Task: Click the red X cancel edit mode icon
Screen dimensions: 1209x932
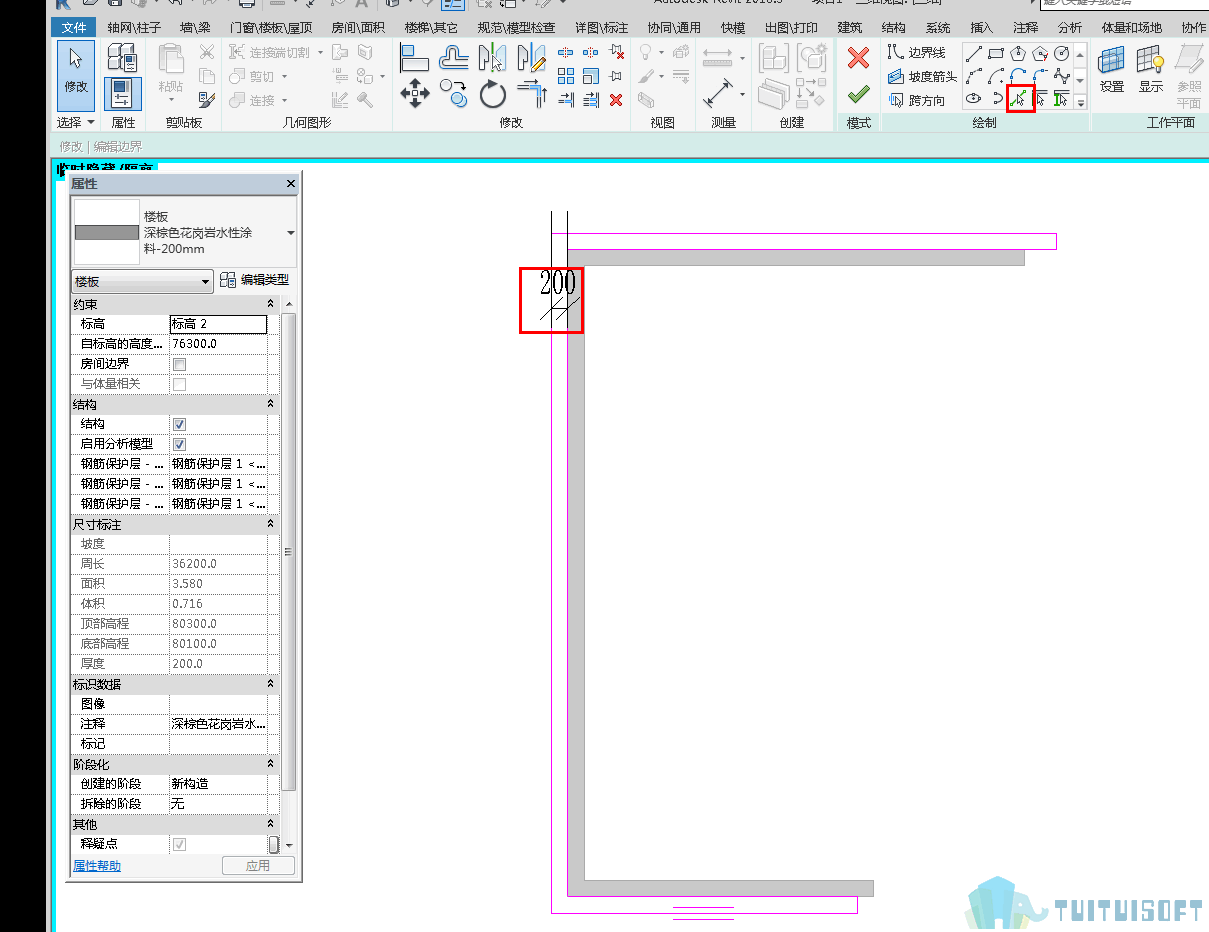Action: click(x=858, y=58)
